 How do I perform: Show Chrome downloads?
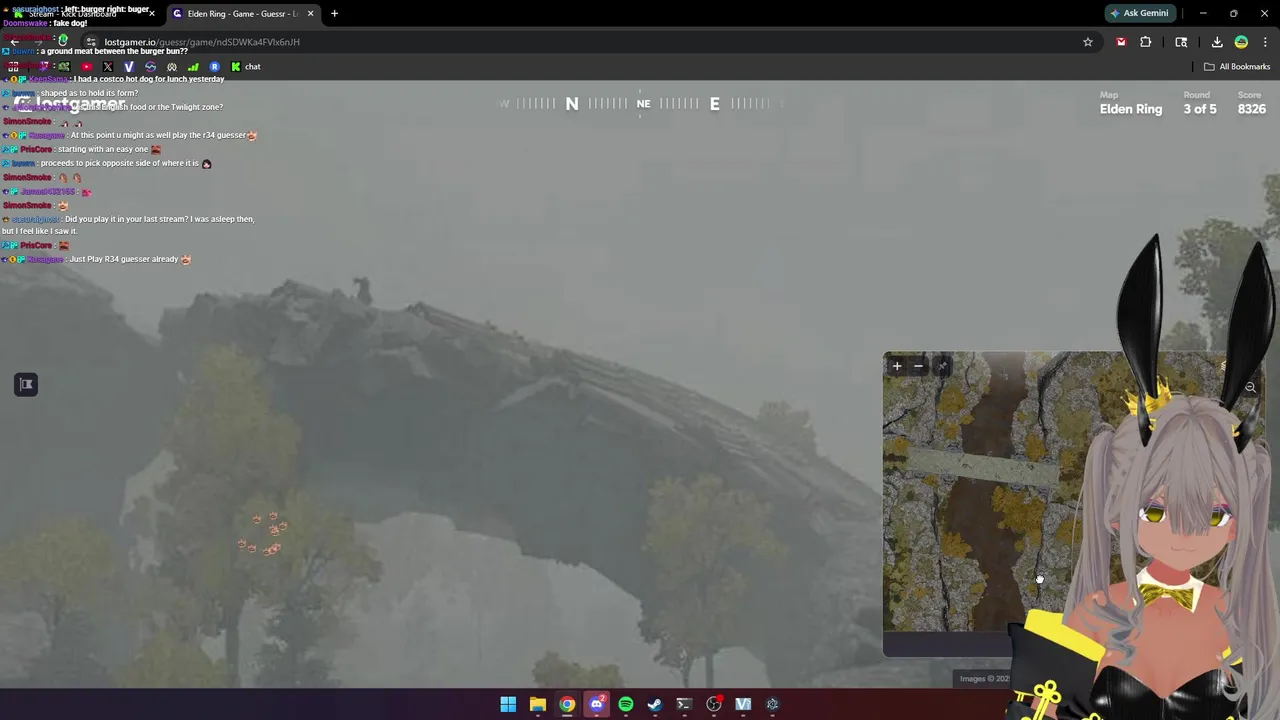(x=1217, y=42)
